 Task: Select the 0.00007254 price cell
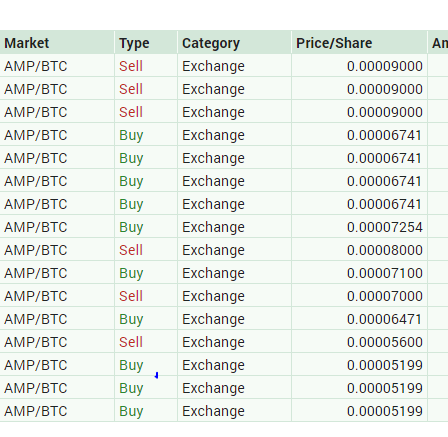(359, 227)
